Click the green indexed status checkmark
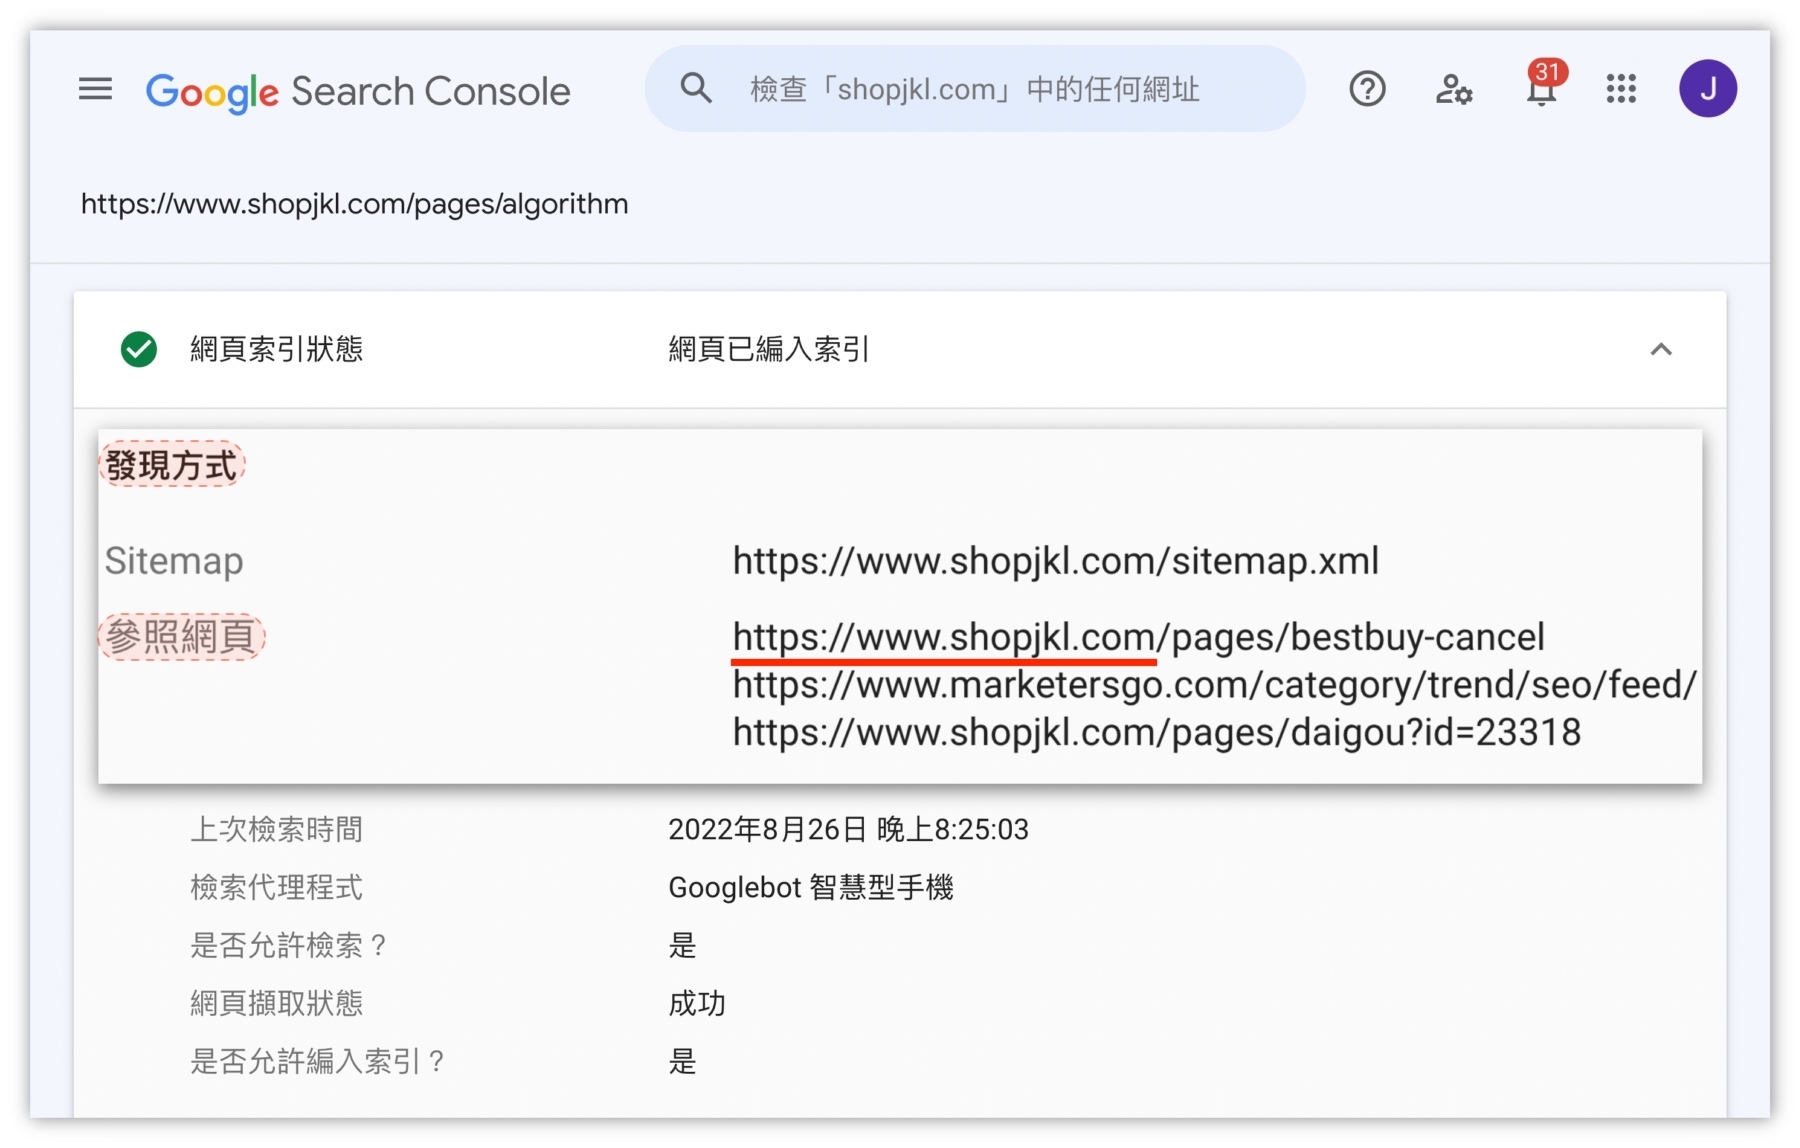 pyautogui.click(x=139, y=349)
